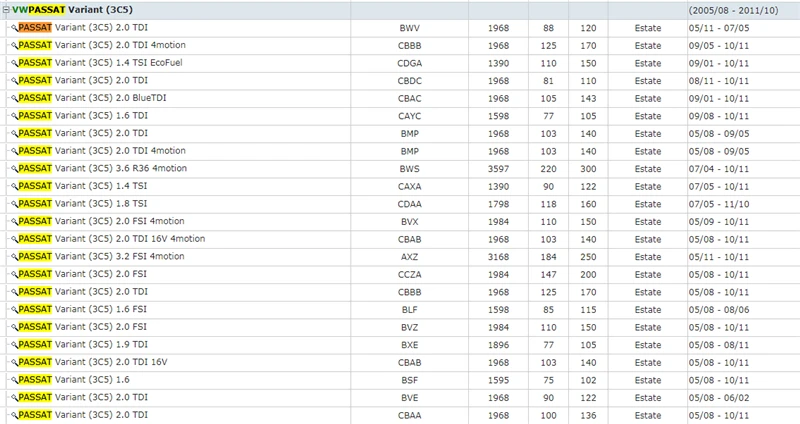Screen dimensions: 800x424
Task: Click magnifier icon of the 3.2 FSI 4motion row
Action: (14, 257)
